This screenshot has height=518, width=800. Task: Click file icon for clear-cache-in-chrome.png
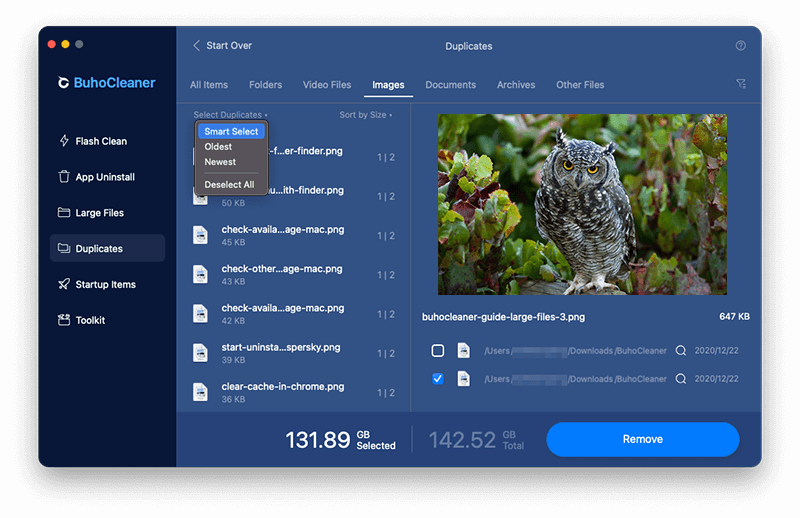point(200,392)
